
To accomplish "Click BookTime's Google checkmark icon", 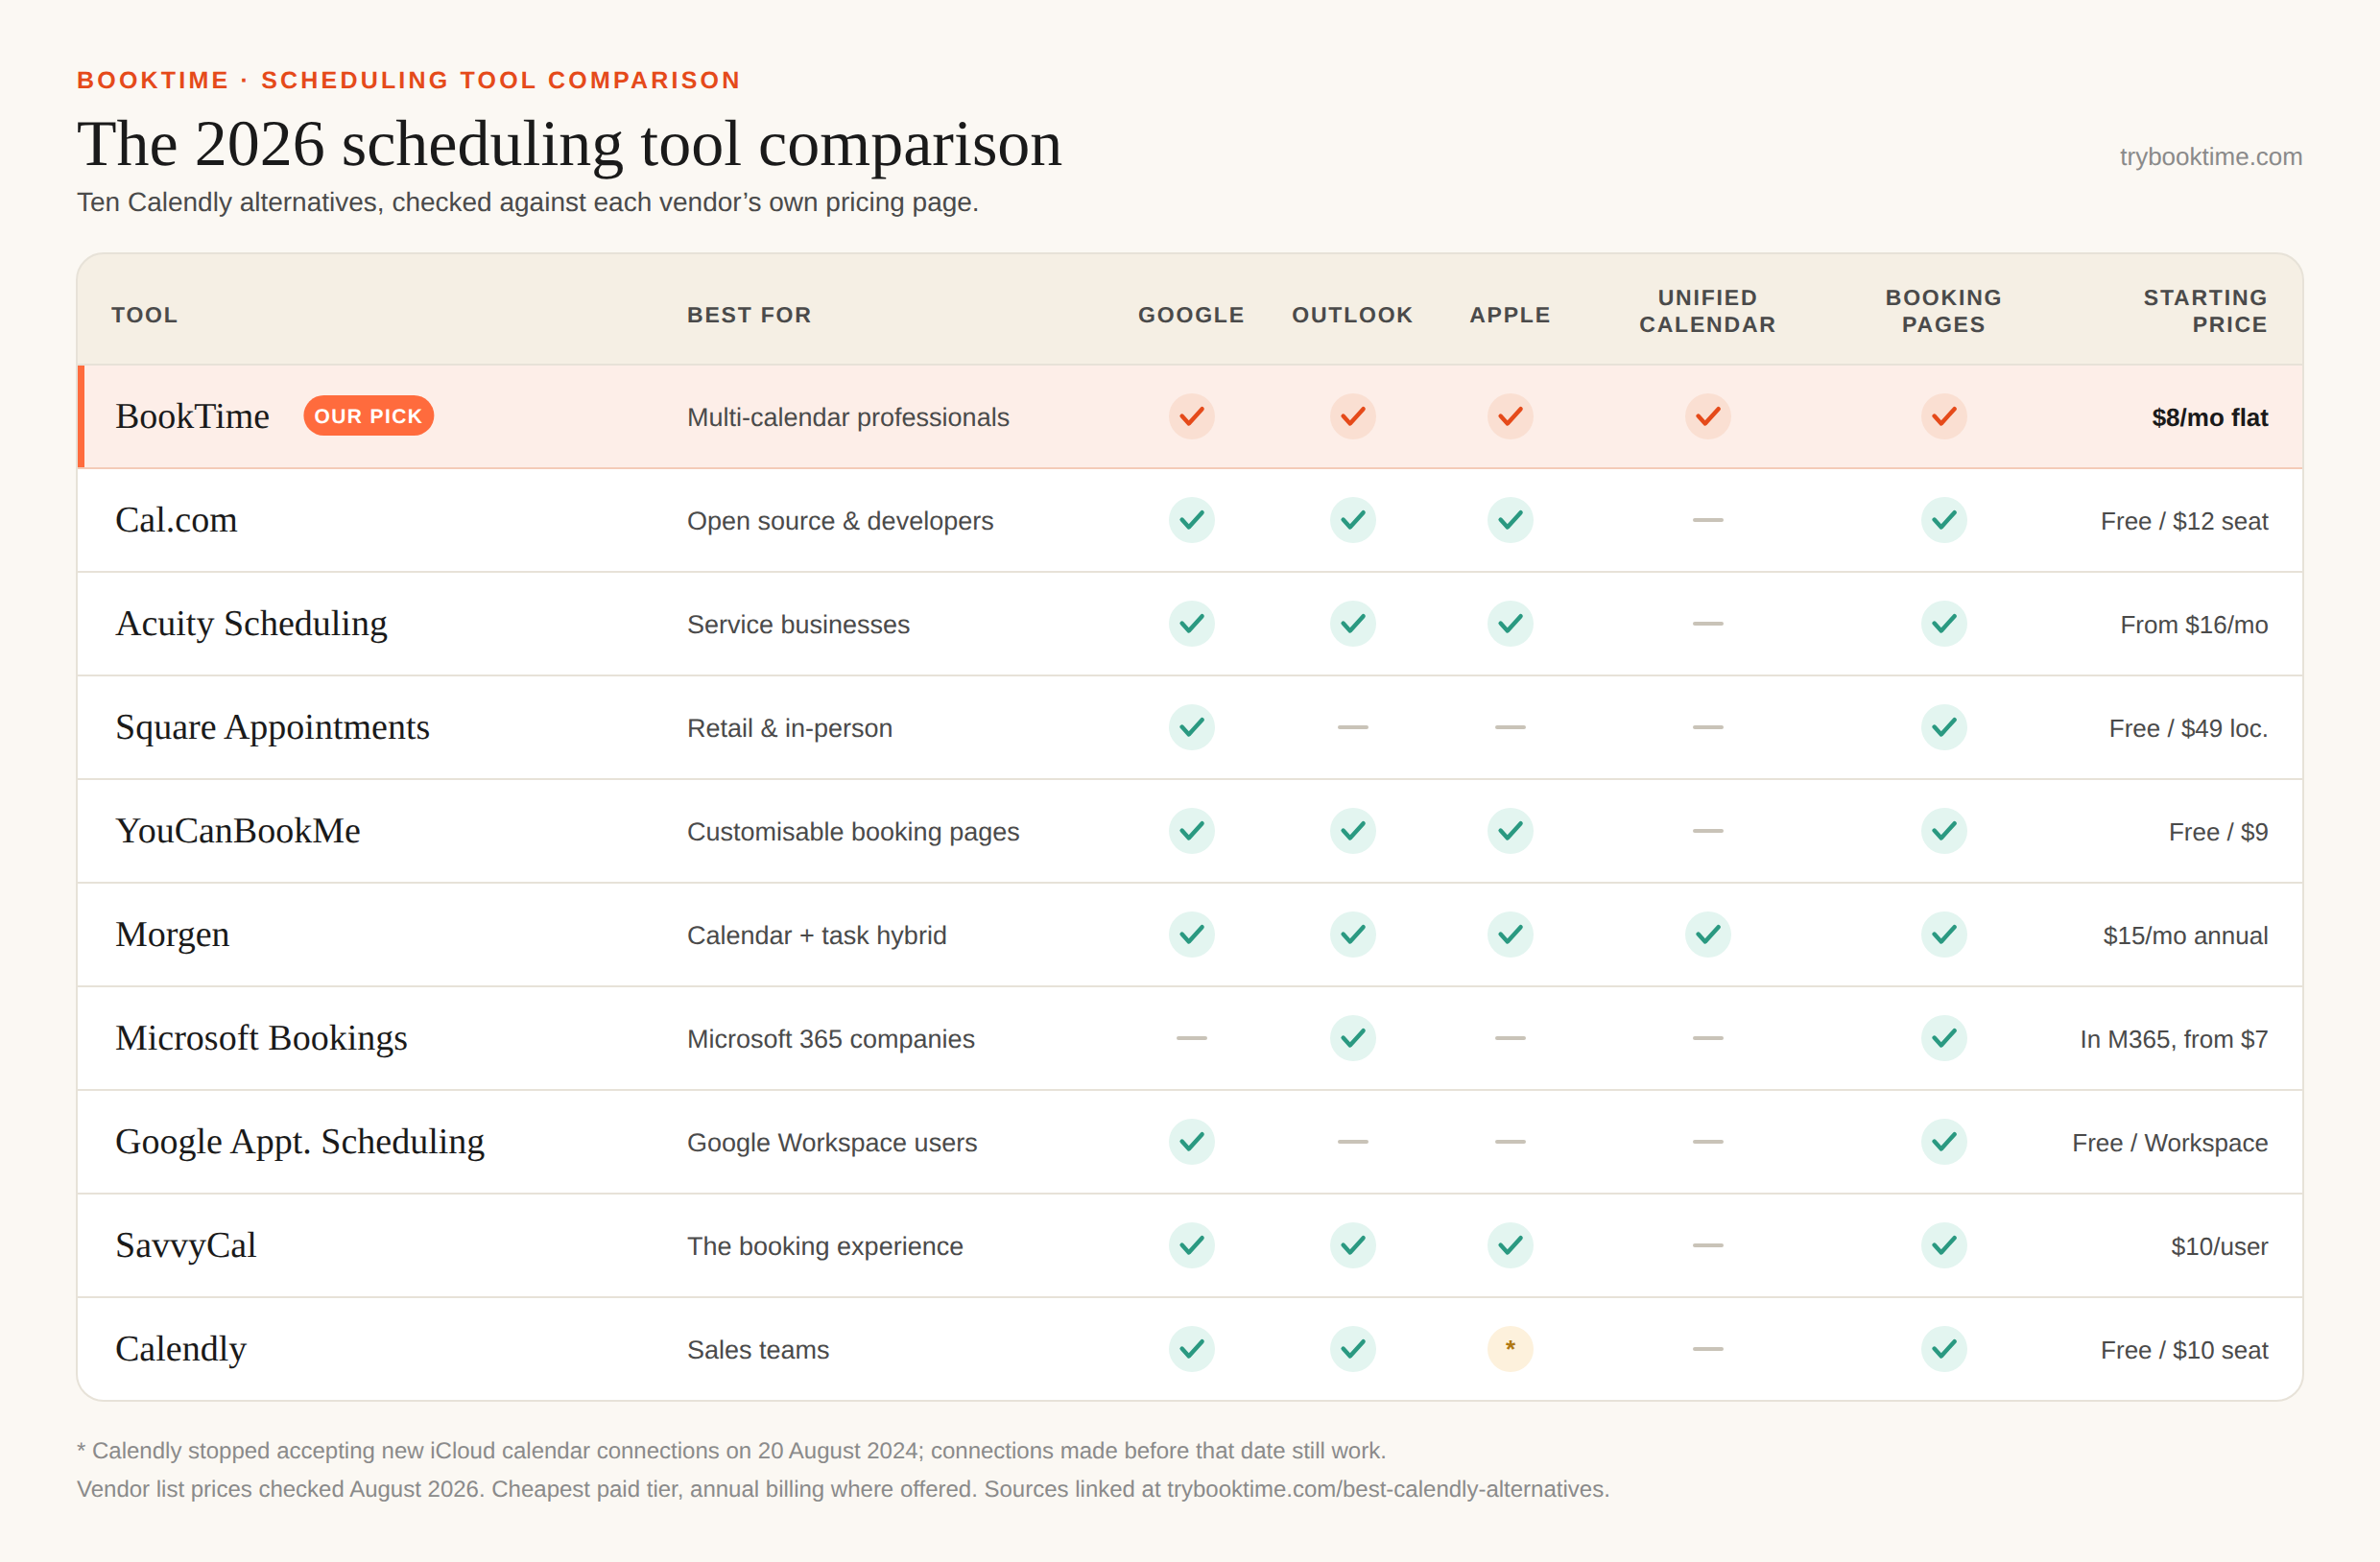I will click(x=1191, y=416).
